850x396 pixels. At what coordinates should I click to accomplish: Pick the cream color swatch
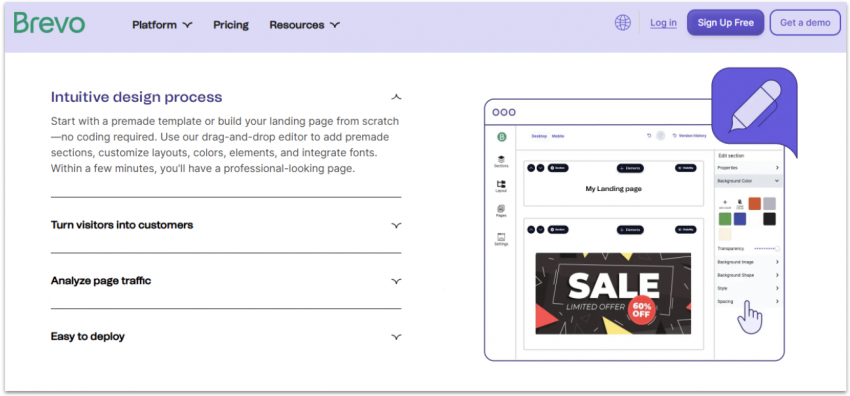[x=725, y=234]
